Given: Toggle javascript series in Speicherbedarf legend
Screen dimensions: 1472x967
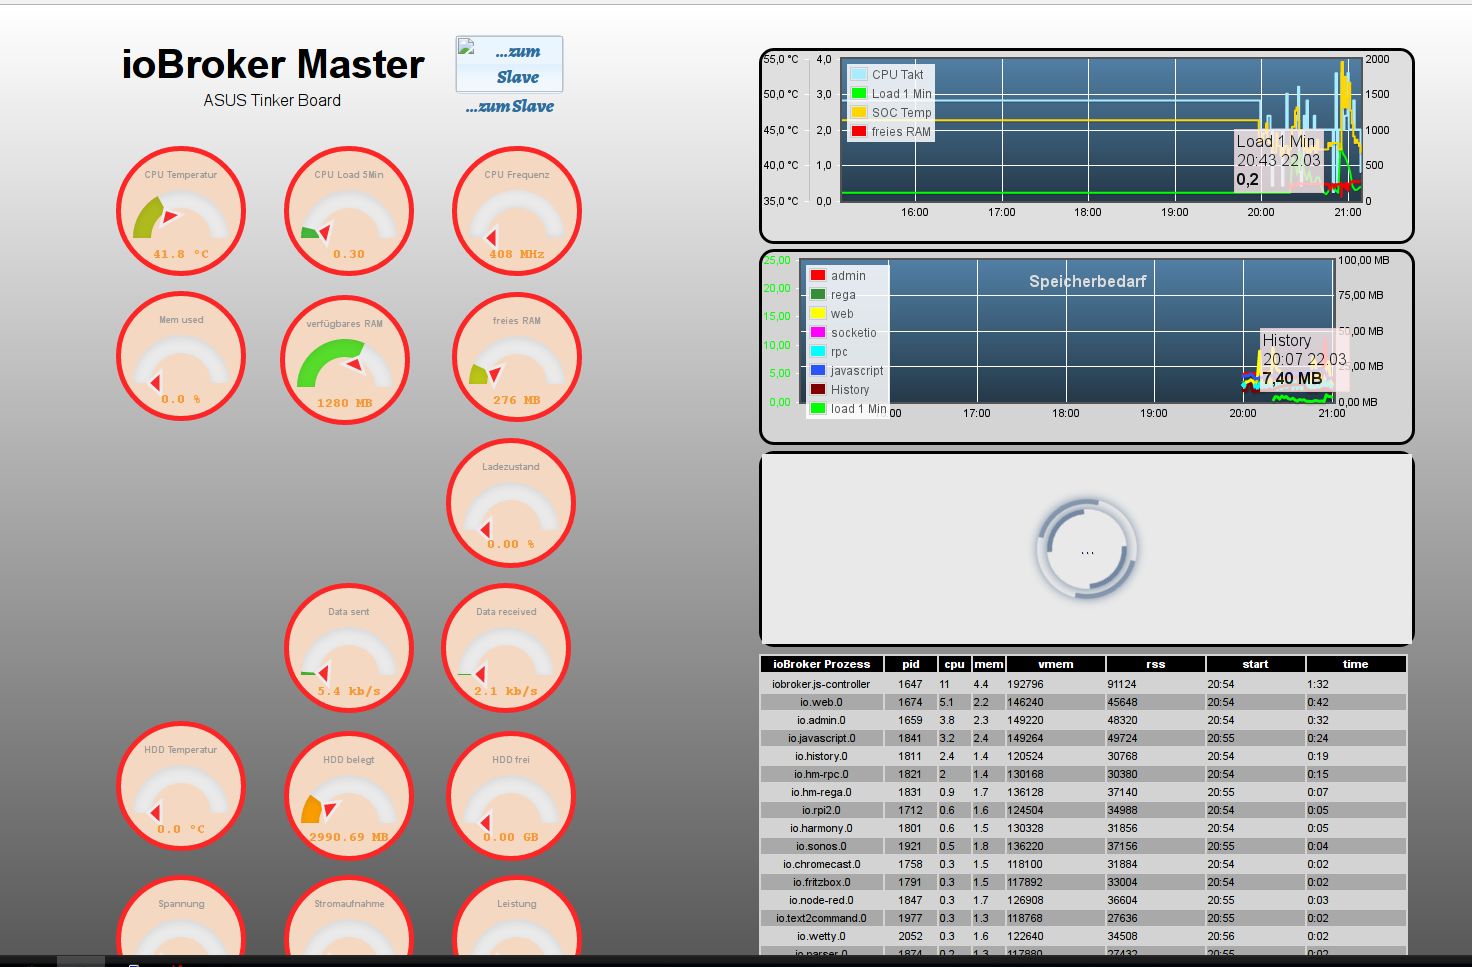Looking at the screenshot, I should [x=847, y=371].
